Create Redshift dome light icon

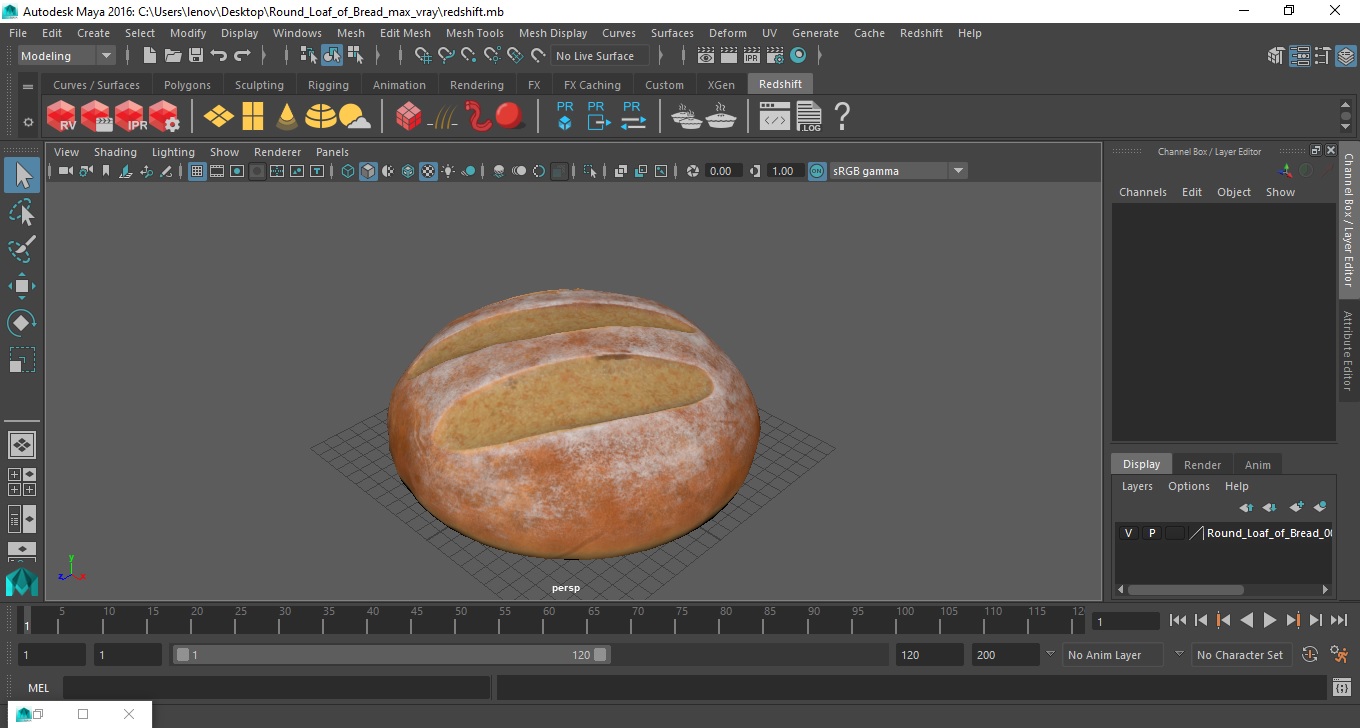point(321,117)
